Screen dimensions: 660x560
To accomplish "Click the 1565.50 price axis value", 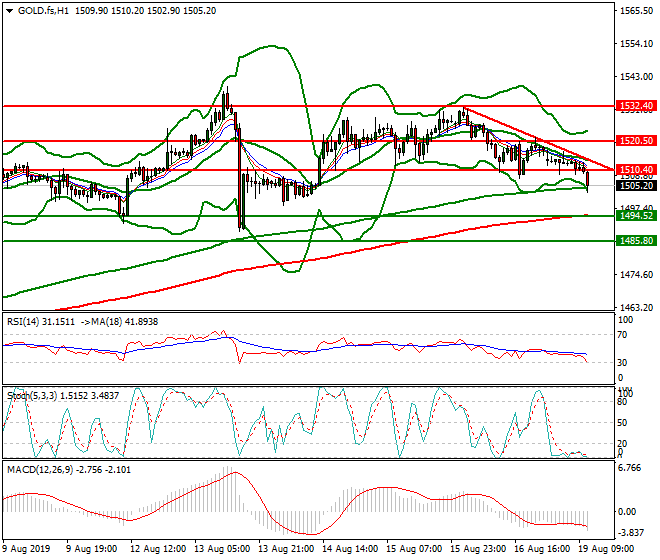I will point(636,11).
